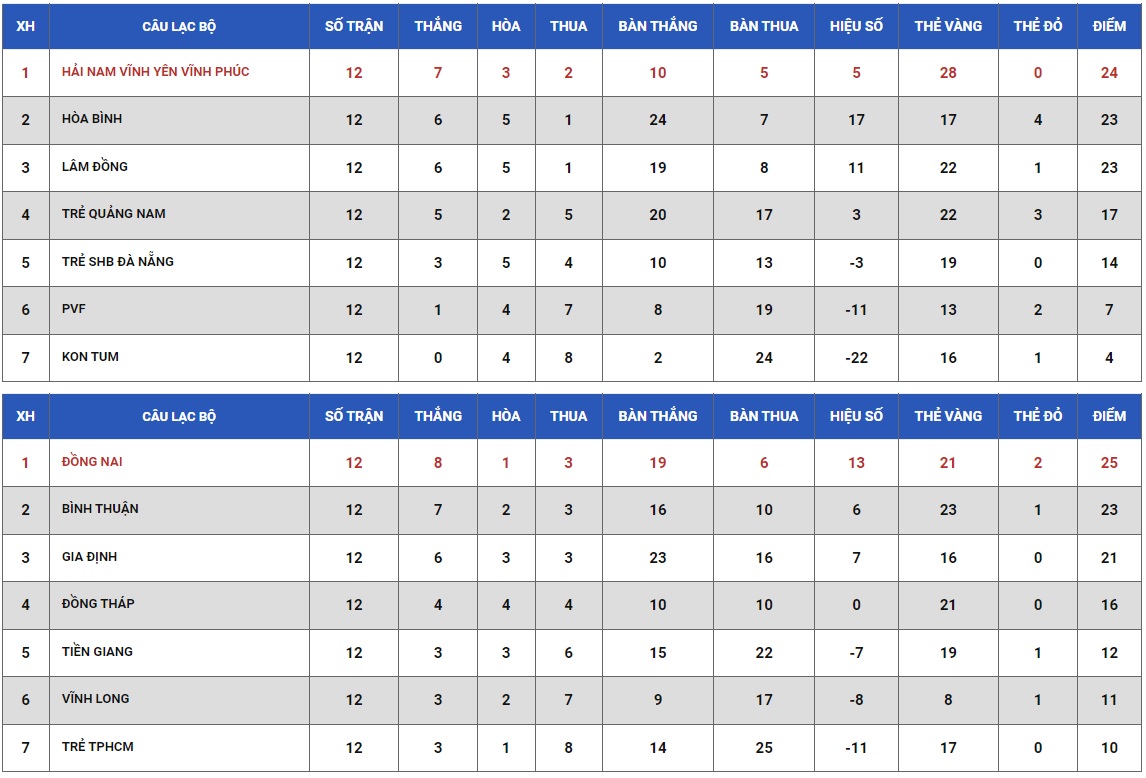
Task: Click the ĐIỂM header in the upper table
Action: point(1109,26)
